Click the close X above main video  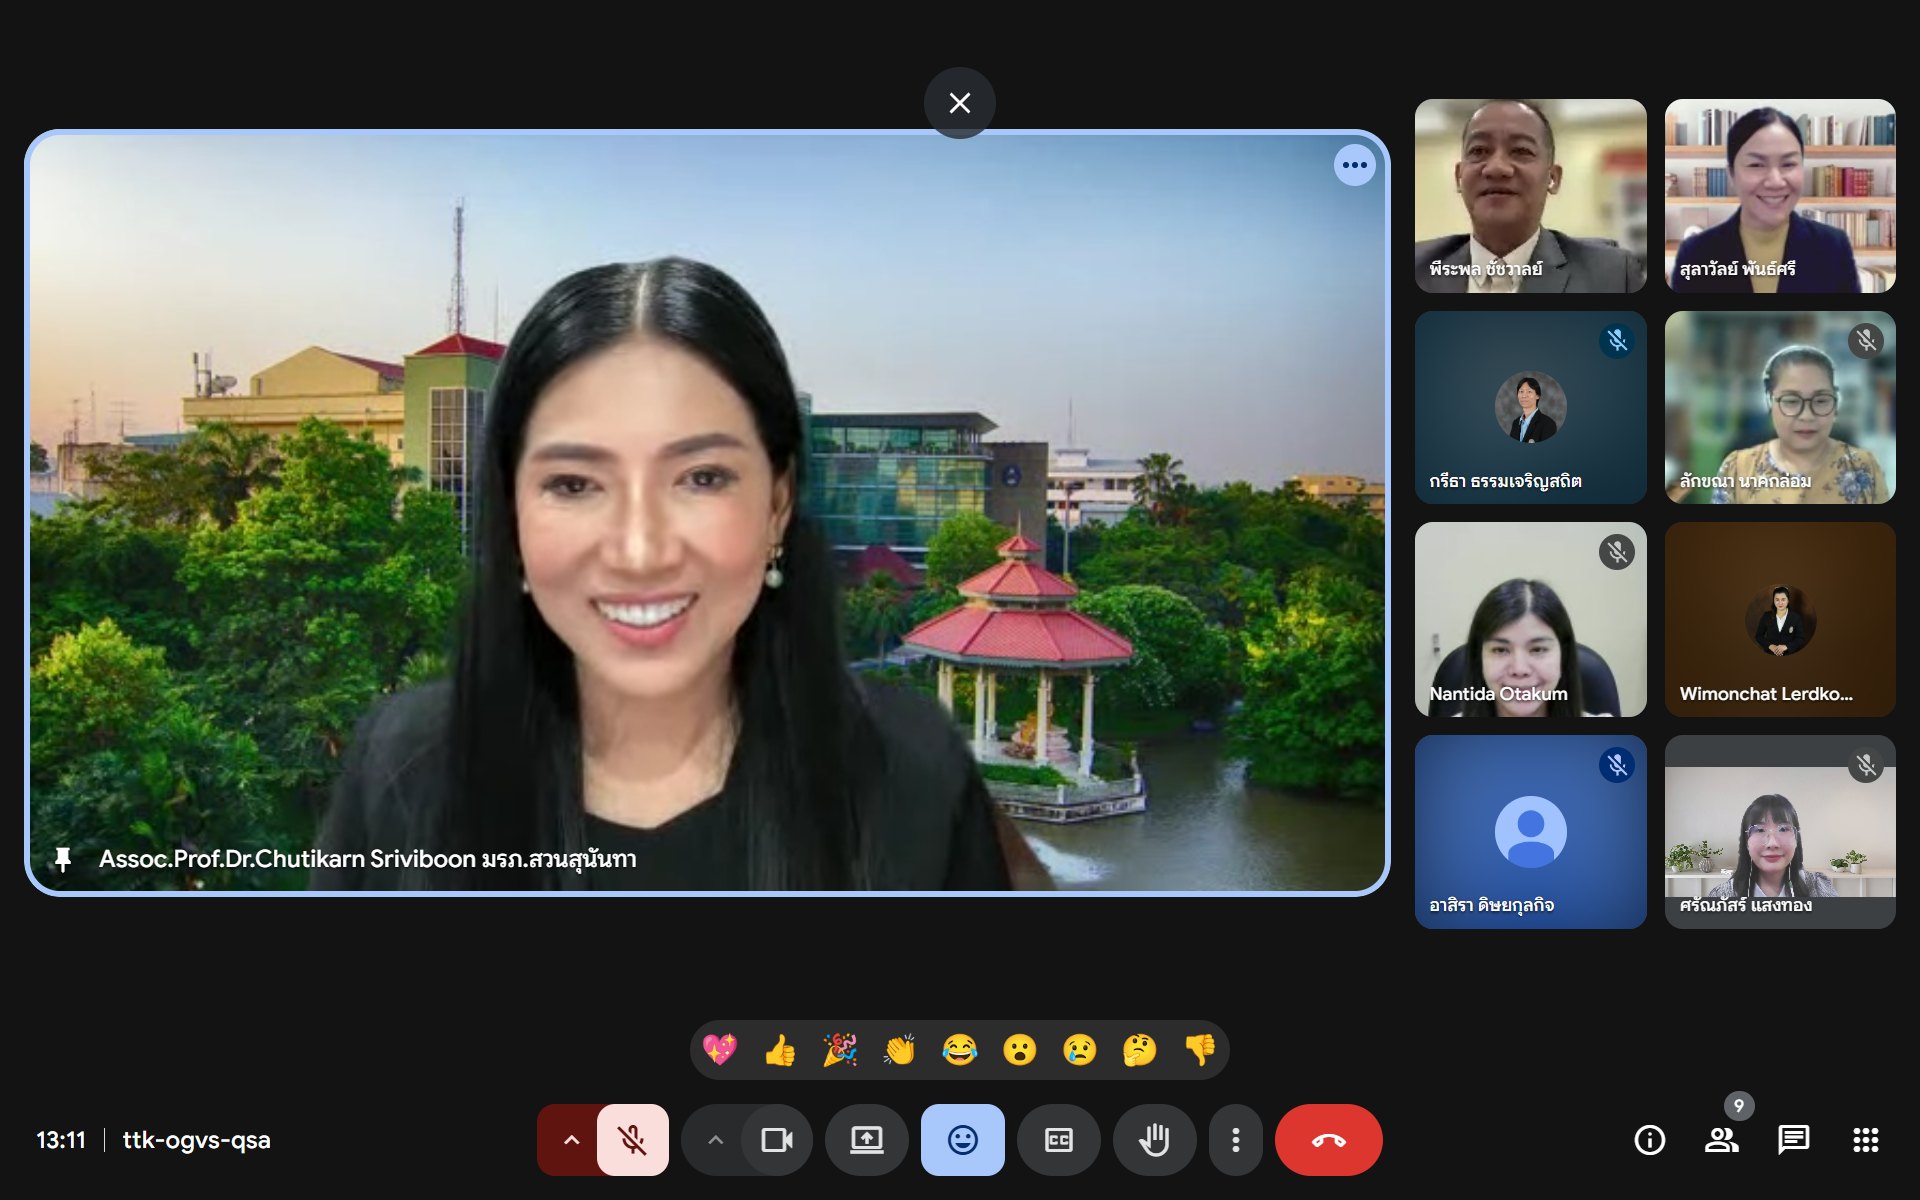(959, 103)
